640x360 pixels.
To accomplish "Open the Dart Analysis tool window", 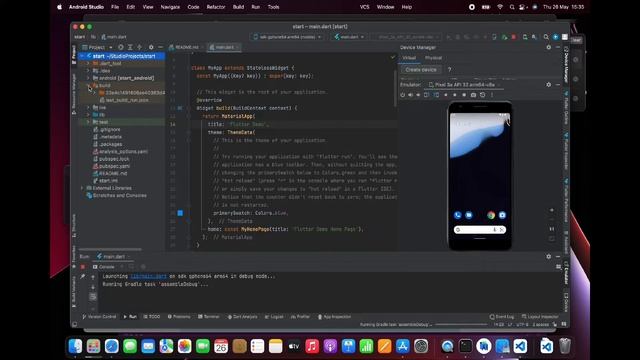I will point(242,317).
